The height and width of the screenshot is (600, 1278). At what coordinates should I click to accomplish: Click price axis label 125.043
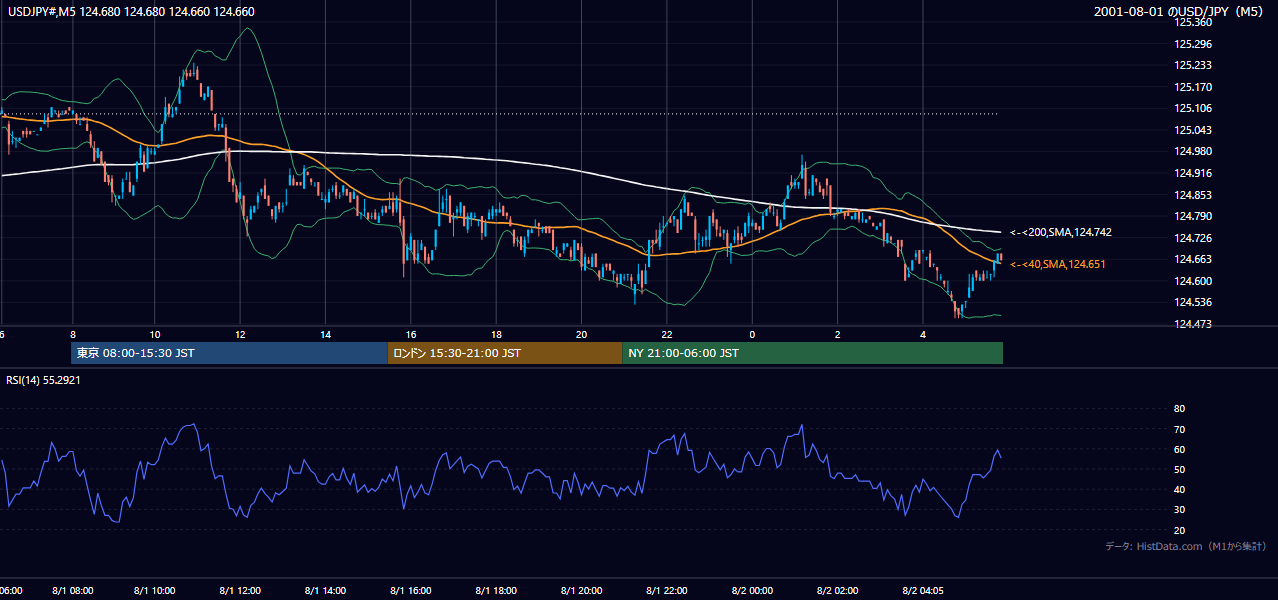click(x=1194, y=130)
